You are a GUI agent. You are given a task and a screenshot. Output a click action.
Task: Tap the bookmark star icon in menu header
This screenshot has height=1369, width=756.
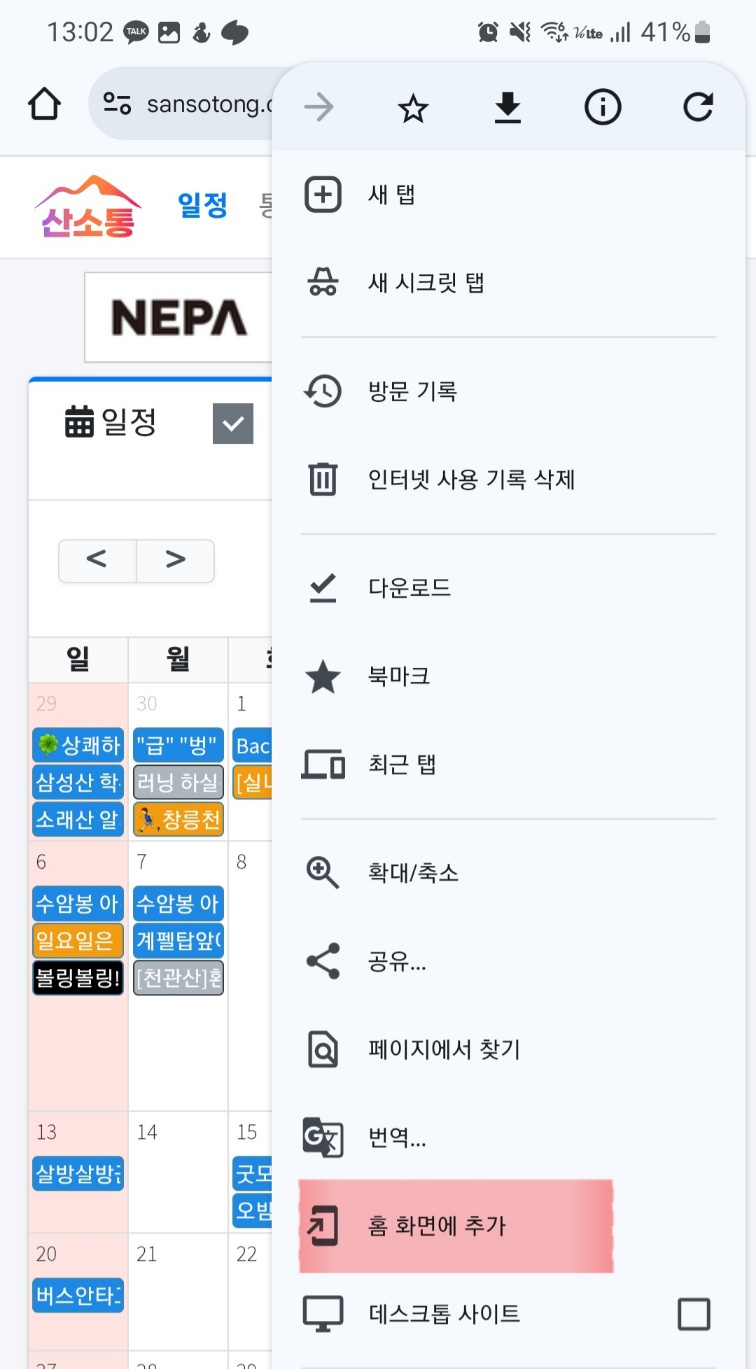[x=413, y=108]
